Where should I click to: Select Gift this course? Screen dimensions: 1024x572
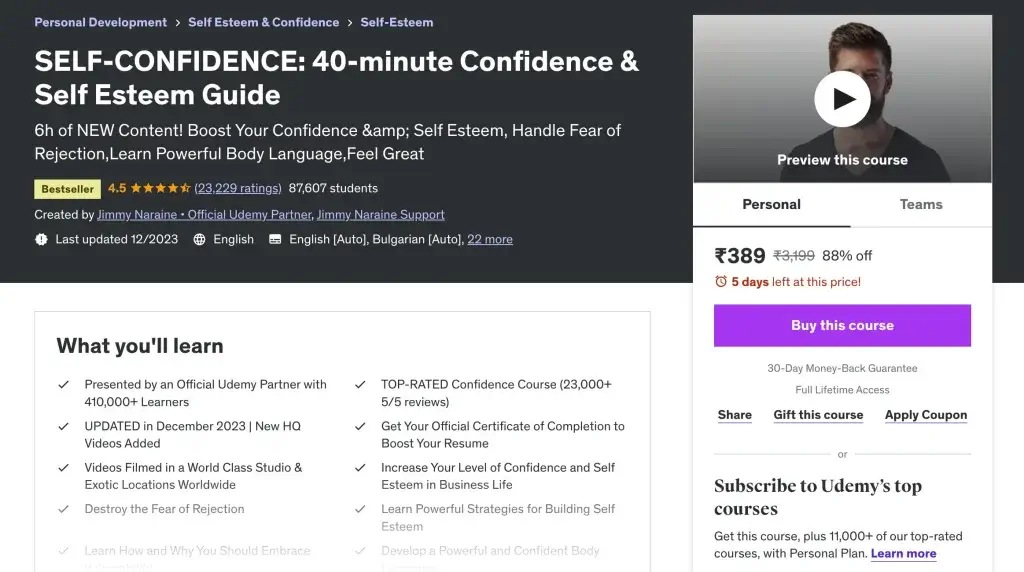[x=818, y=415]
